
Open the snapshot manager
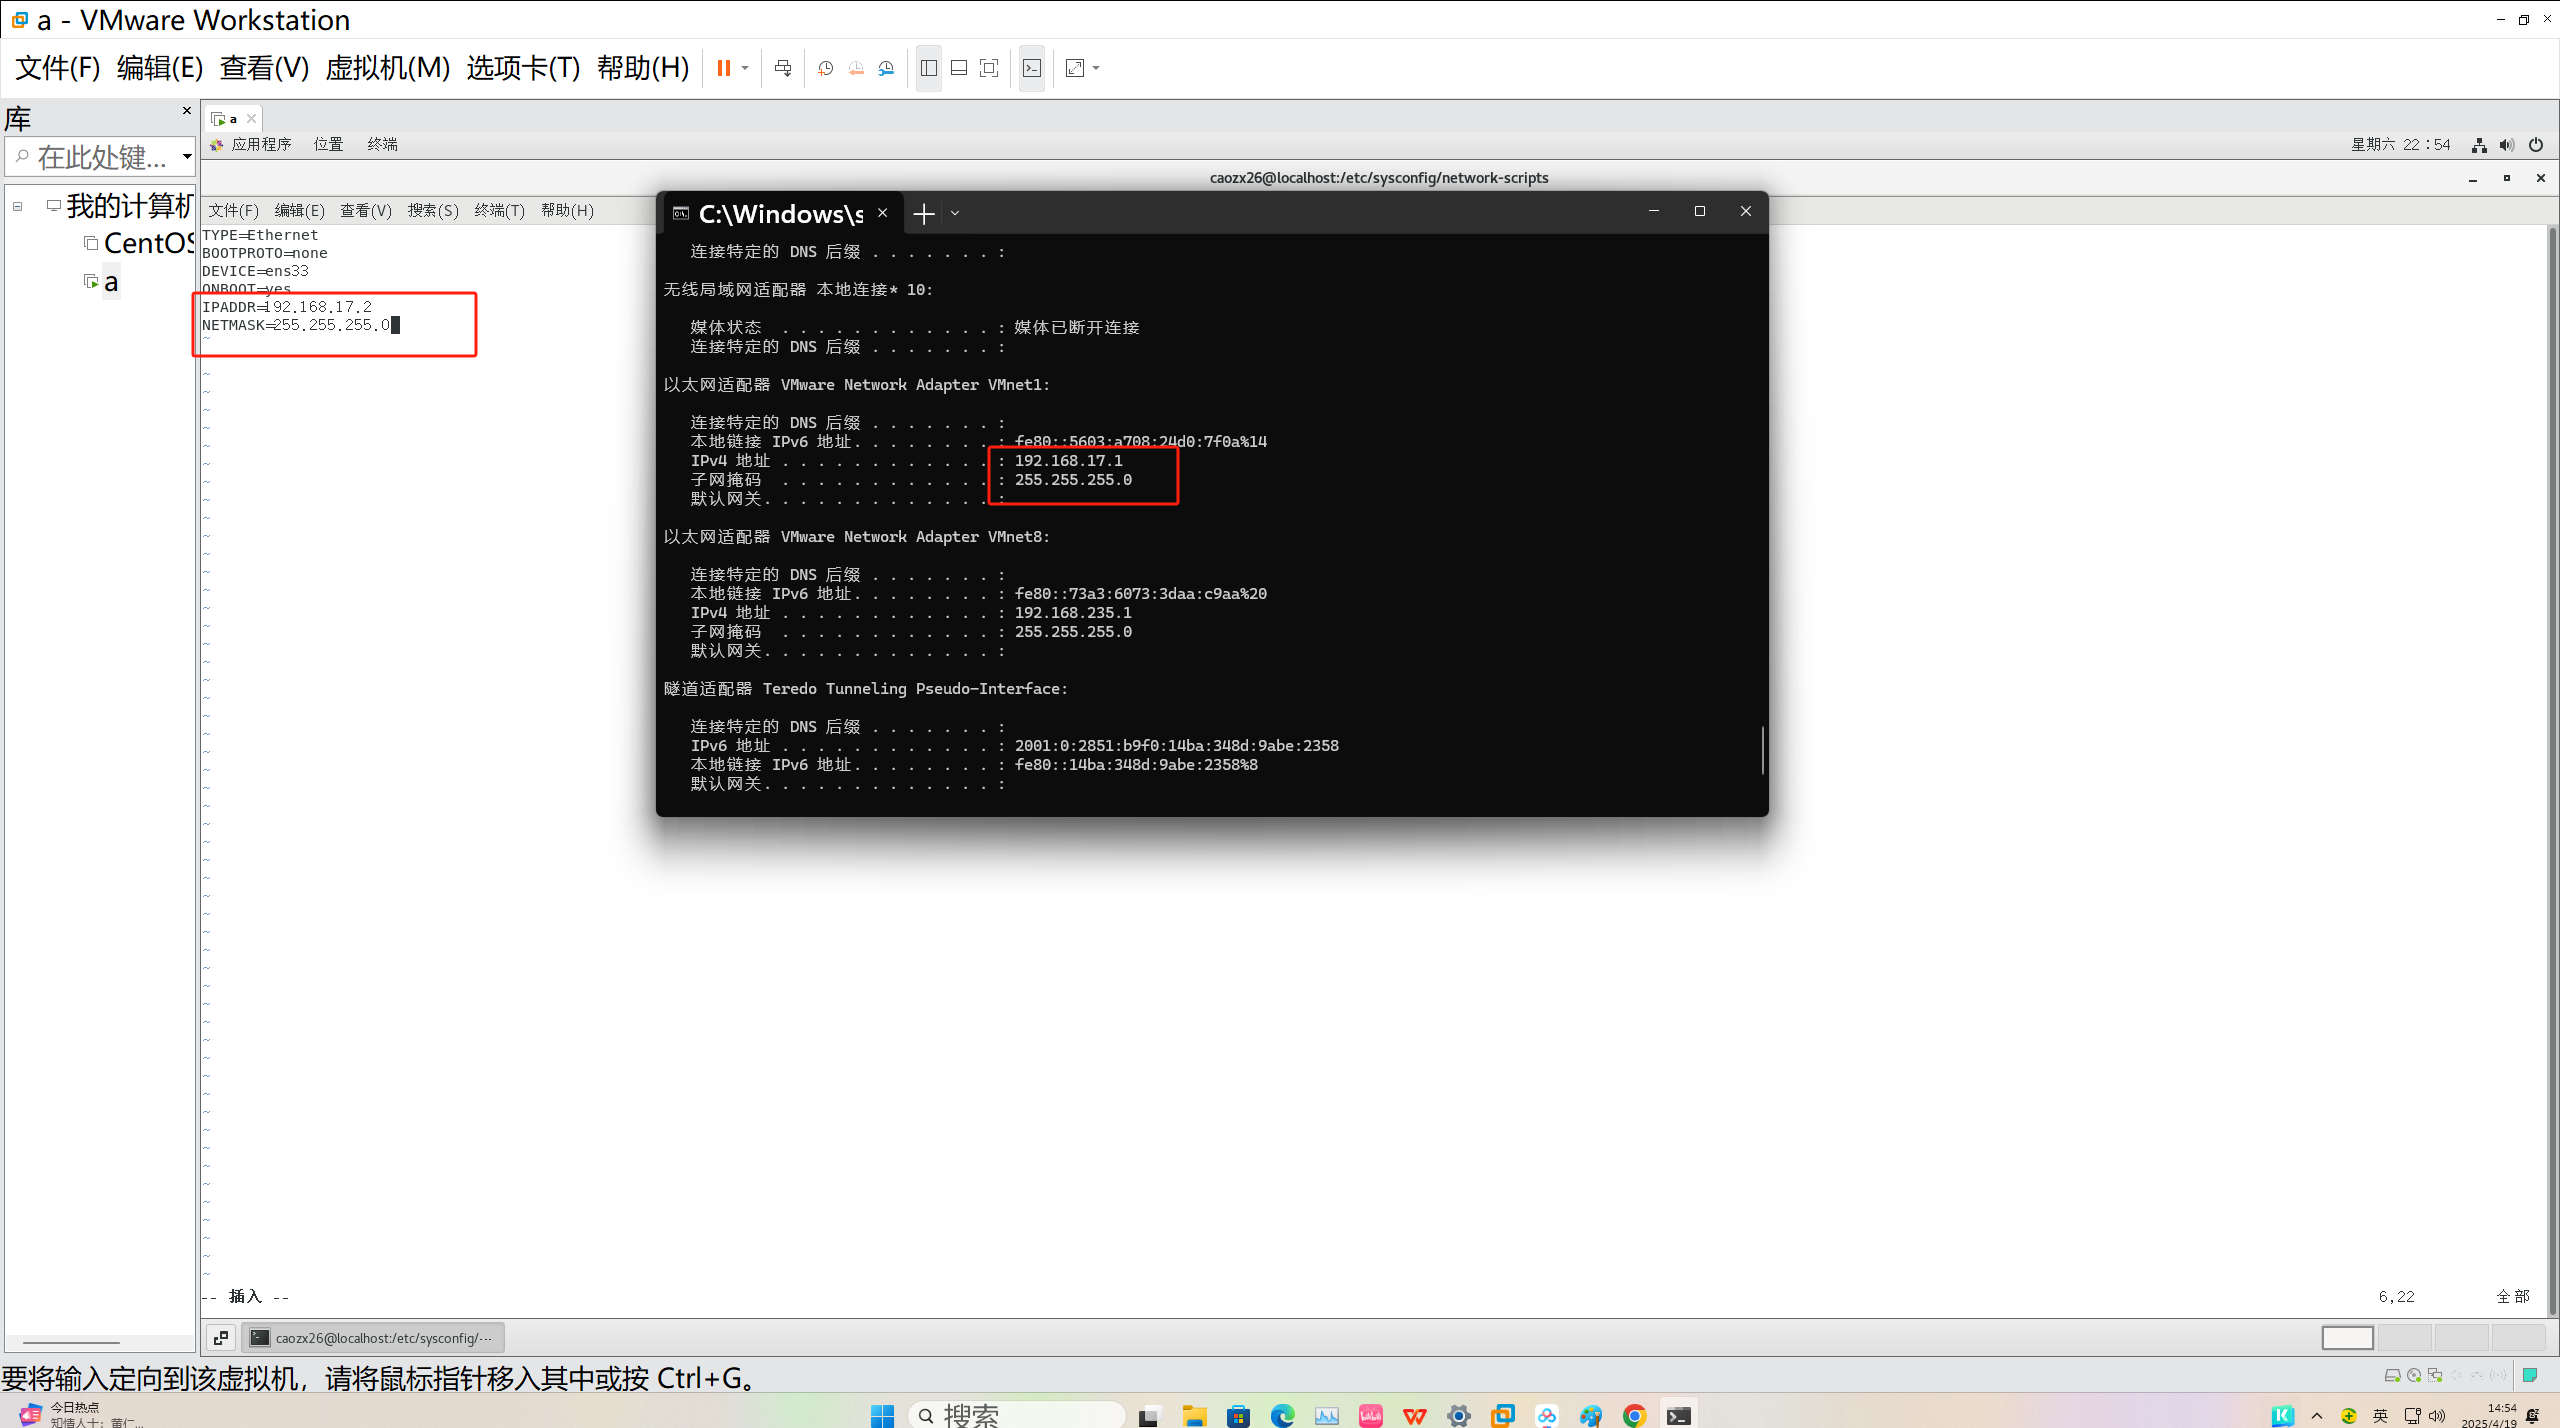coord(886,68)
